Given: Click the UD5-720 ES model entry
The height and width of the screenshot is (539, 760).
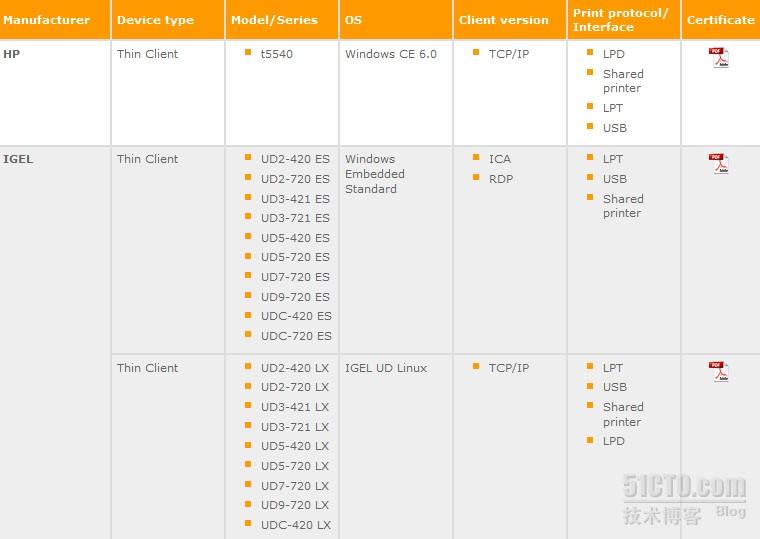Looking at the screenshot, I should (295, 257).
